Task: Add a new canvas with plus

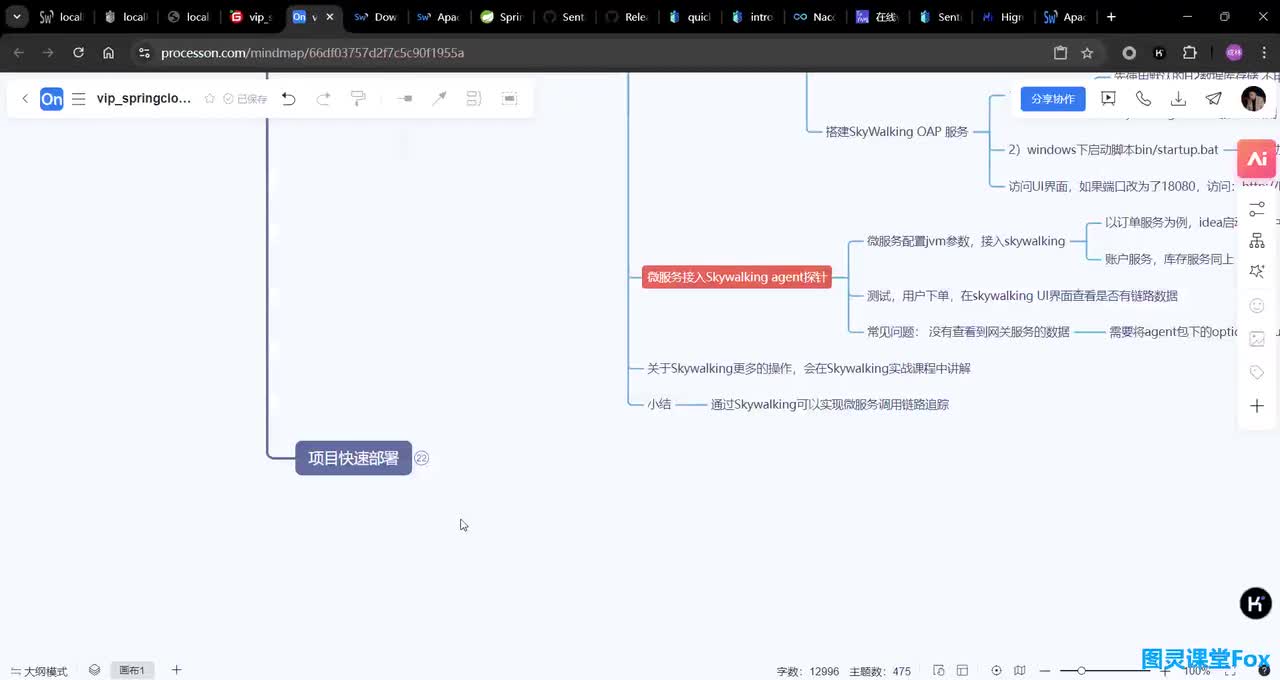Action: tap(177, 670)
